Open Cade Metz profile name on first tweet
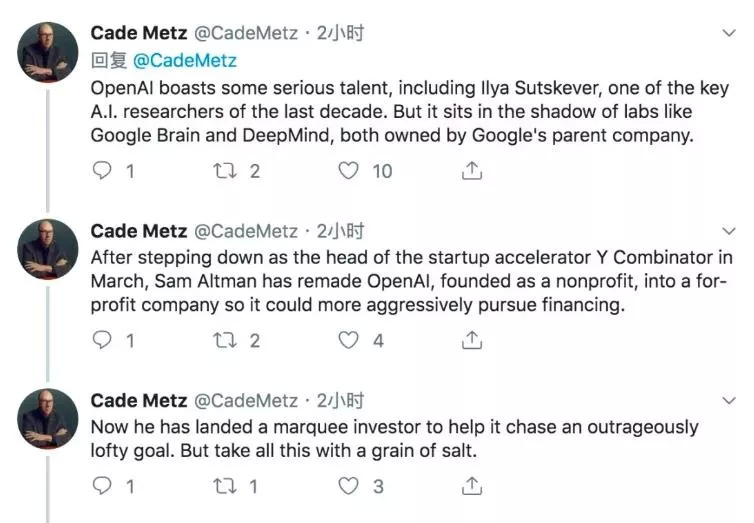 (x=138, y=34)
